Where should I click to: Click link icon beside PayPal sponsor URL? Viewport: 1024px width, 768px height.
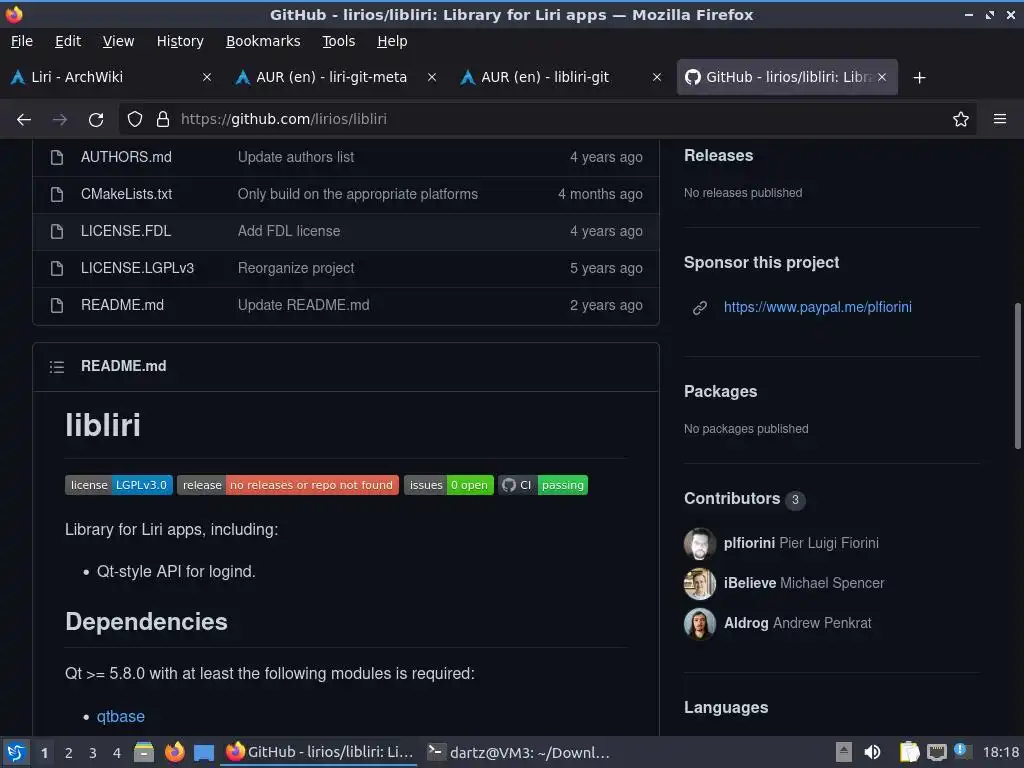point(699,308)
